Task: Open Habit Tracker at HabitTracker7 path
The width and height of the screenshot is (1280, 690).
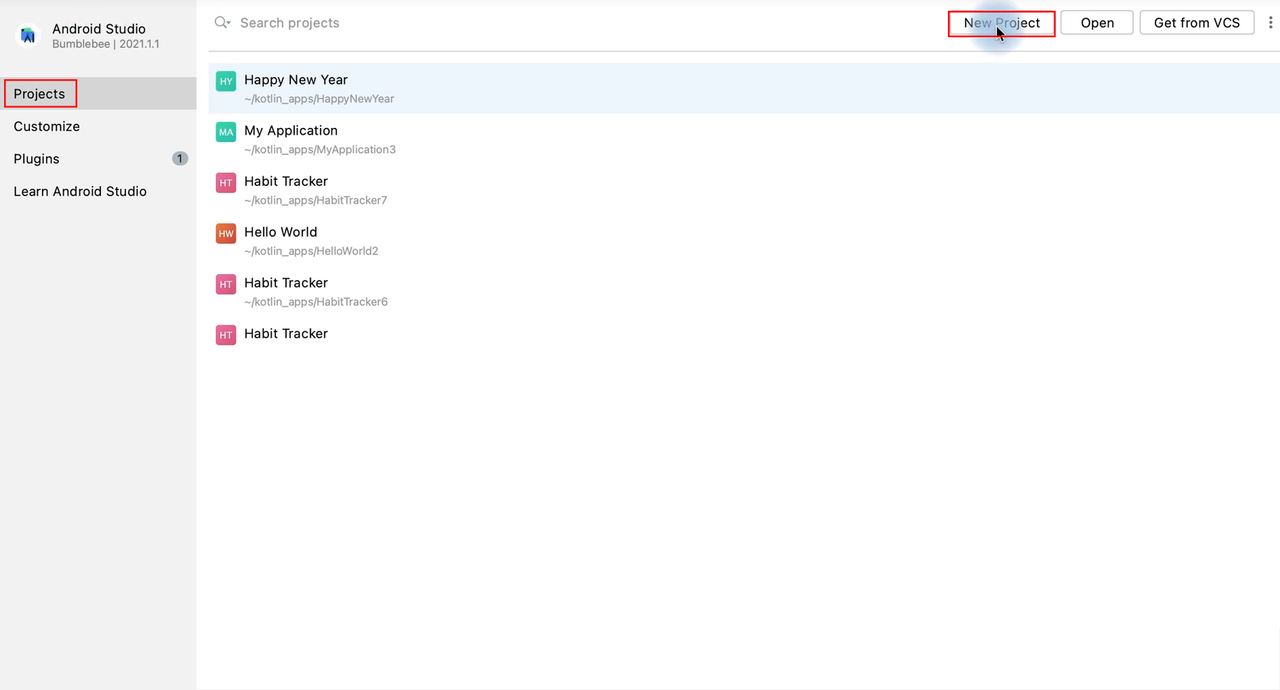Action: [744, 190]
